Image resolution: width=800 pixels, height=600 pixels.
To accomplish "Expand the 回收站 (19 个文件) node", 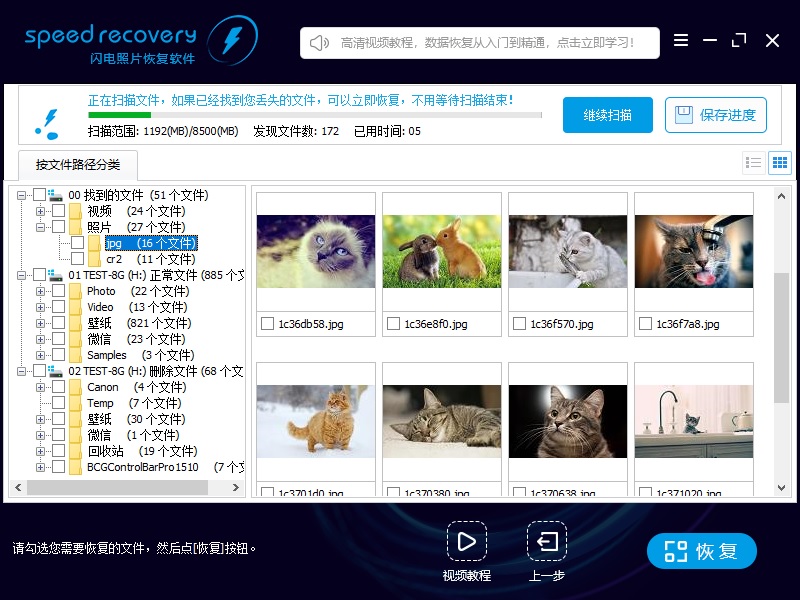I will click(x=40, y=451).
